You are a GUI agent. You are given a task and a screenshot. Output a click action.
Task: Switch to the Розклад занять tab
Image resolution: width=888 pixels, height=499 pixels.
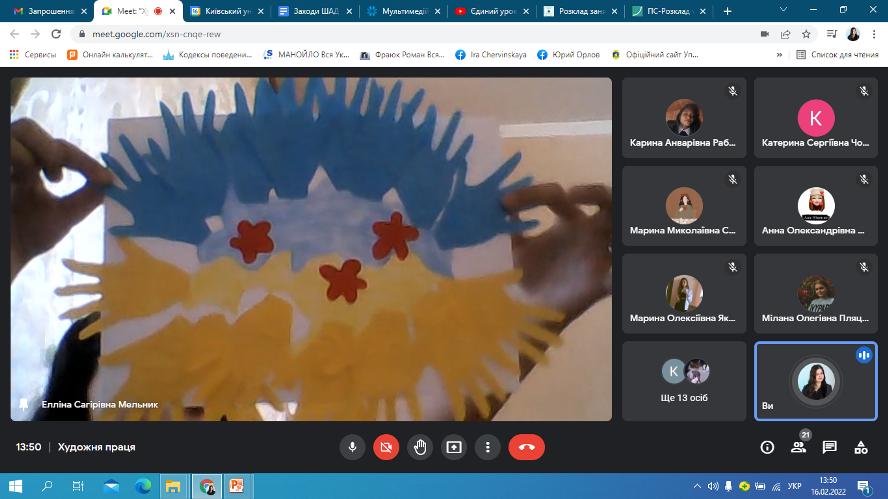click(580, 11)
